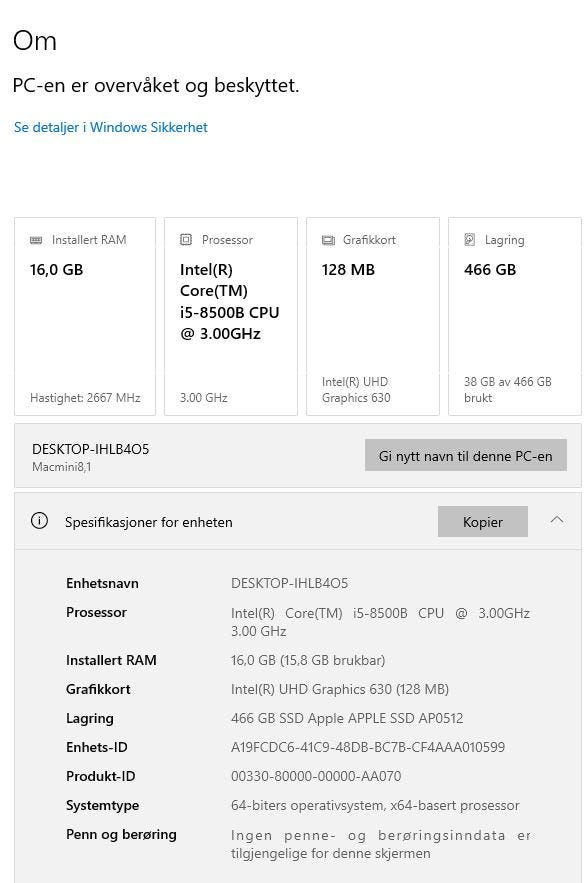Viewport: 586px width, 883px height.
Task: Click the Om page heading
Action: pos(35,41)
